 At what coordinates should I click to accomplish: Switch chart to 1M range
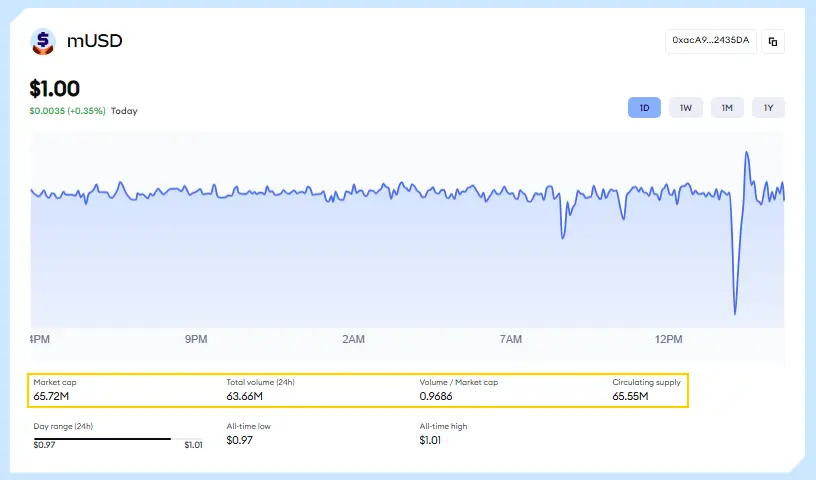pos(727,107)
